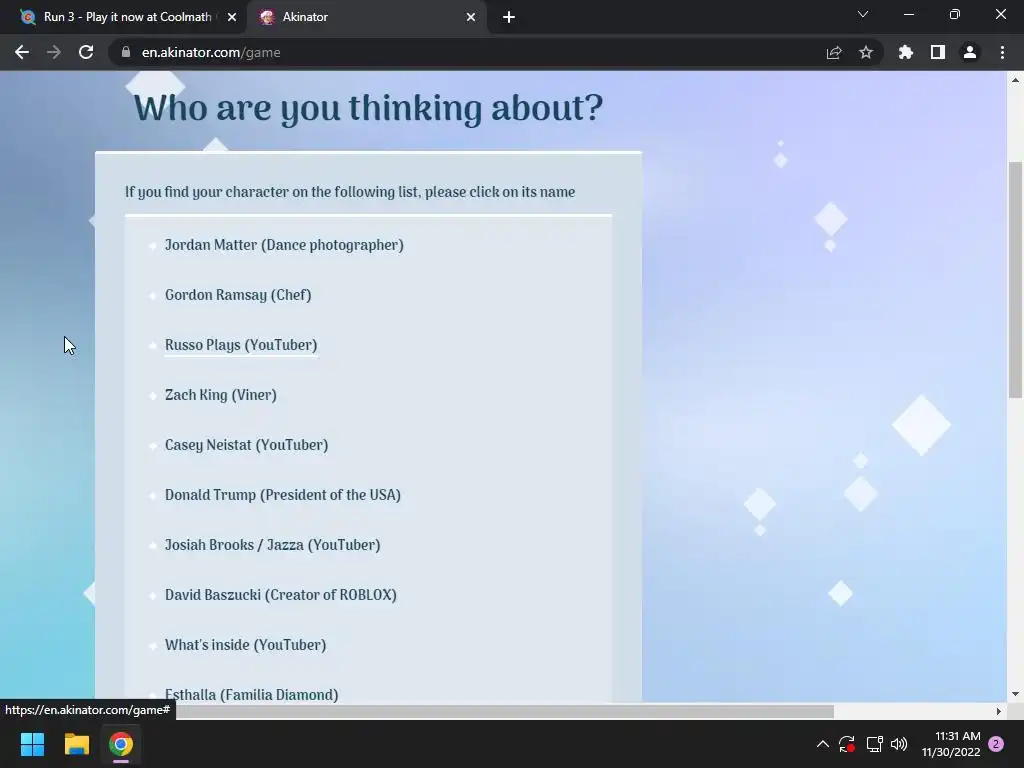The width and height of the screenshot is (1024, 768).
Task: Select the Akinator tab
Action: pyautogui.click(x=366, y=17)
